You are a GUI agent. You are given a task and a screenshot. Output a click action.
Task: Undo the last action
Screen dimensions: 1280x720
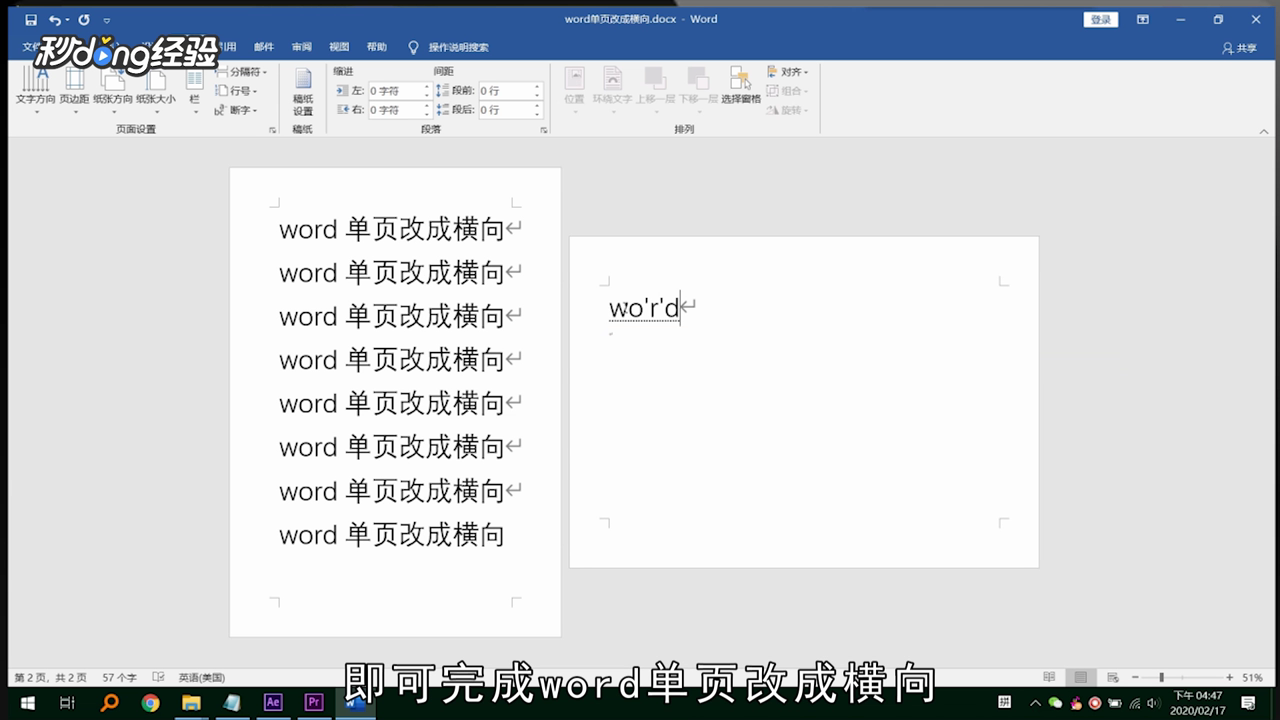tap(55, 19)
